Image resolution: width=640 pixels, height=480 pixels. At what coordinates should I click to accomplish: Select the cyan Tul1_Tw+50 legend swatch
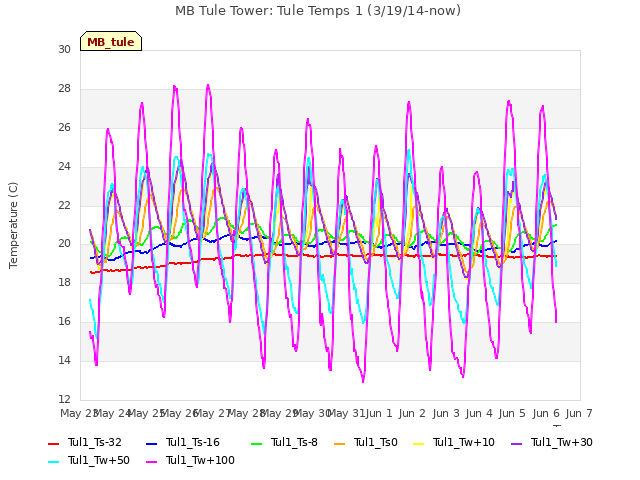click(x=53, y=461)
